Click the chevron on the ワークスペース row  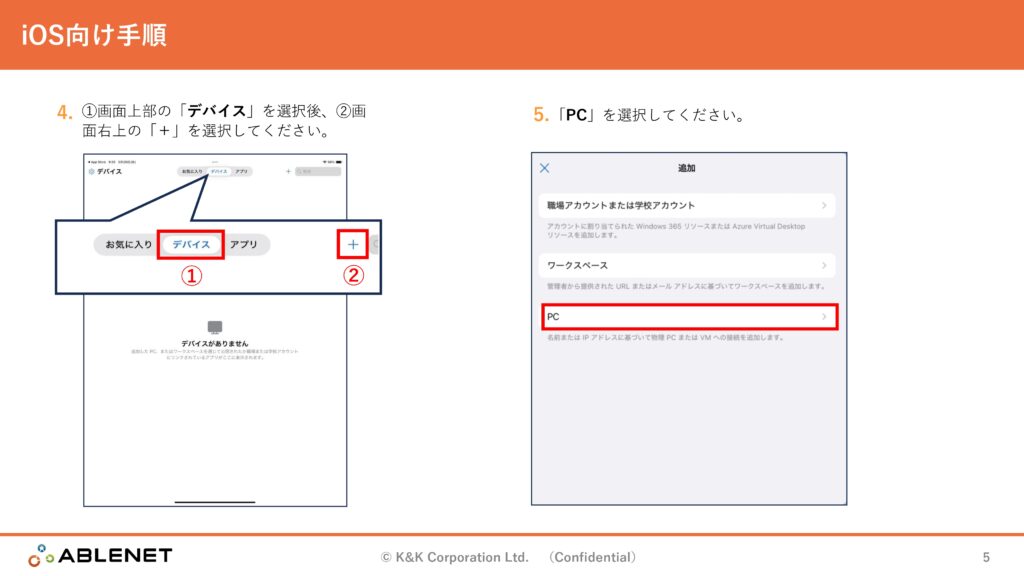[x=824, y=266]
